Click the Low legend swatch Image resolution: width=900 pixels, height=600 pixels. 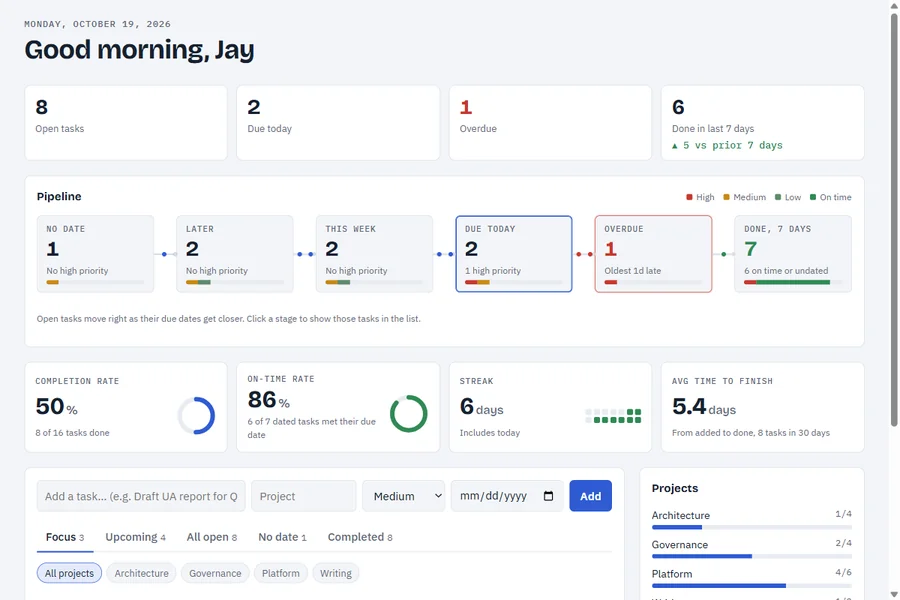[778, 197]
